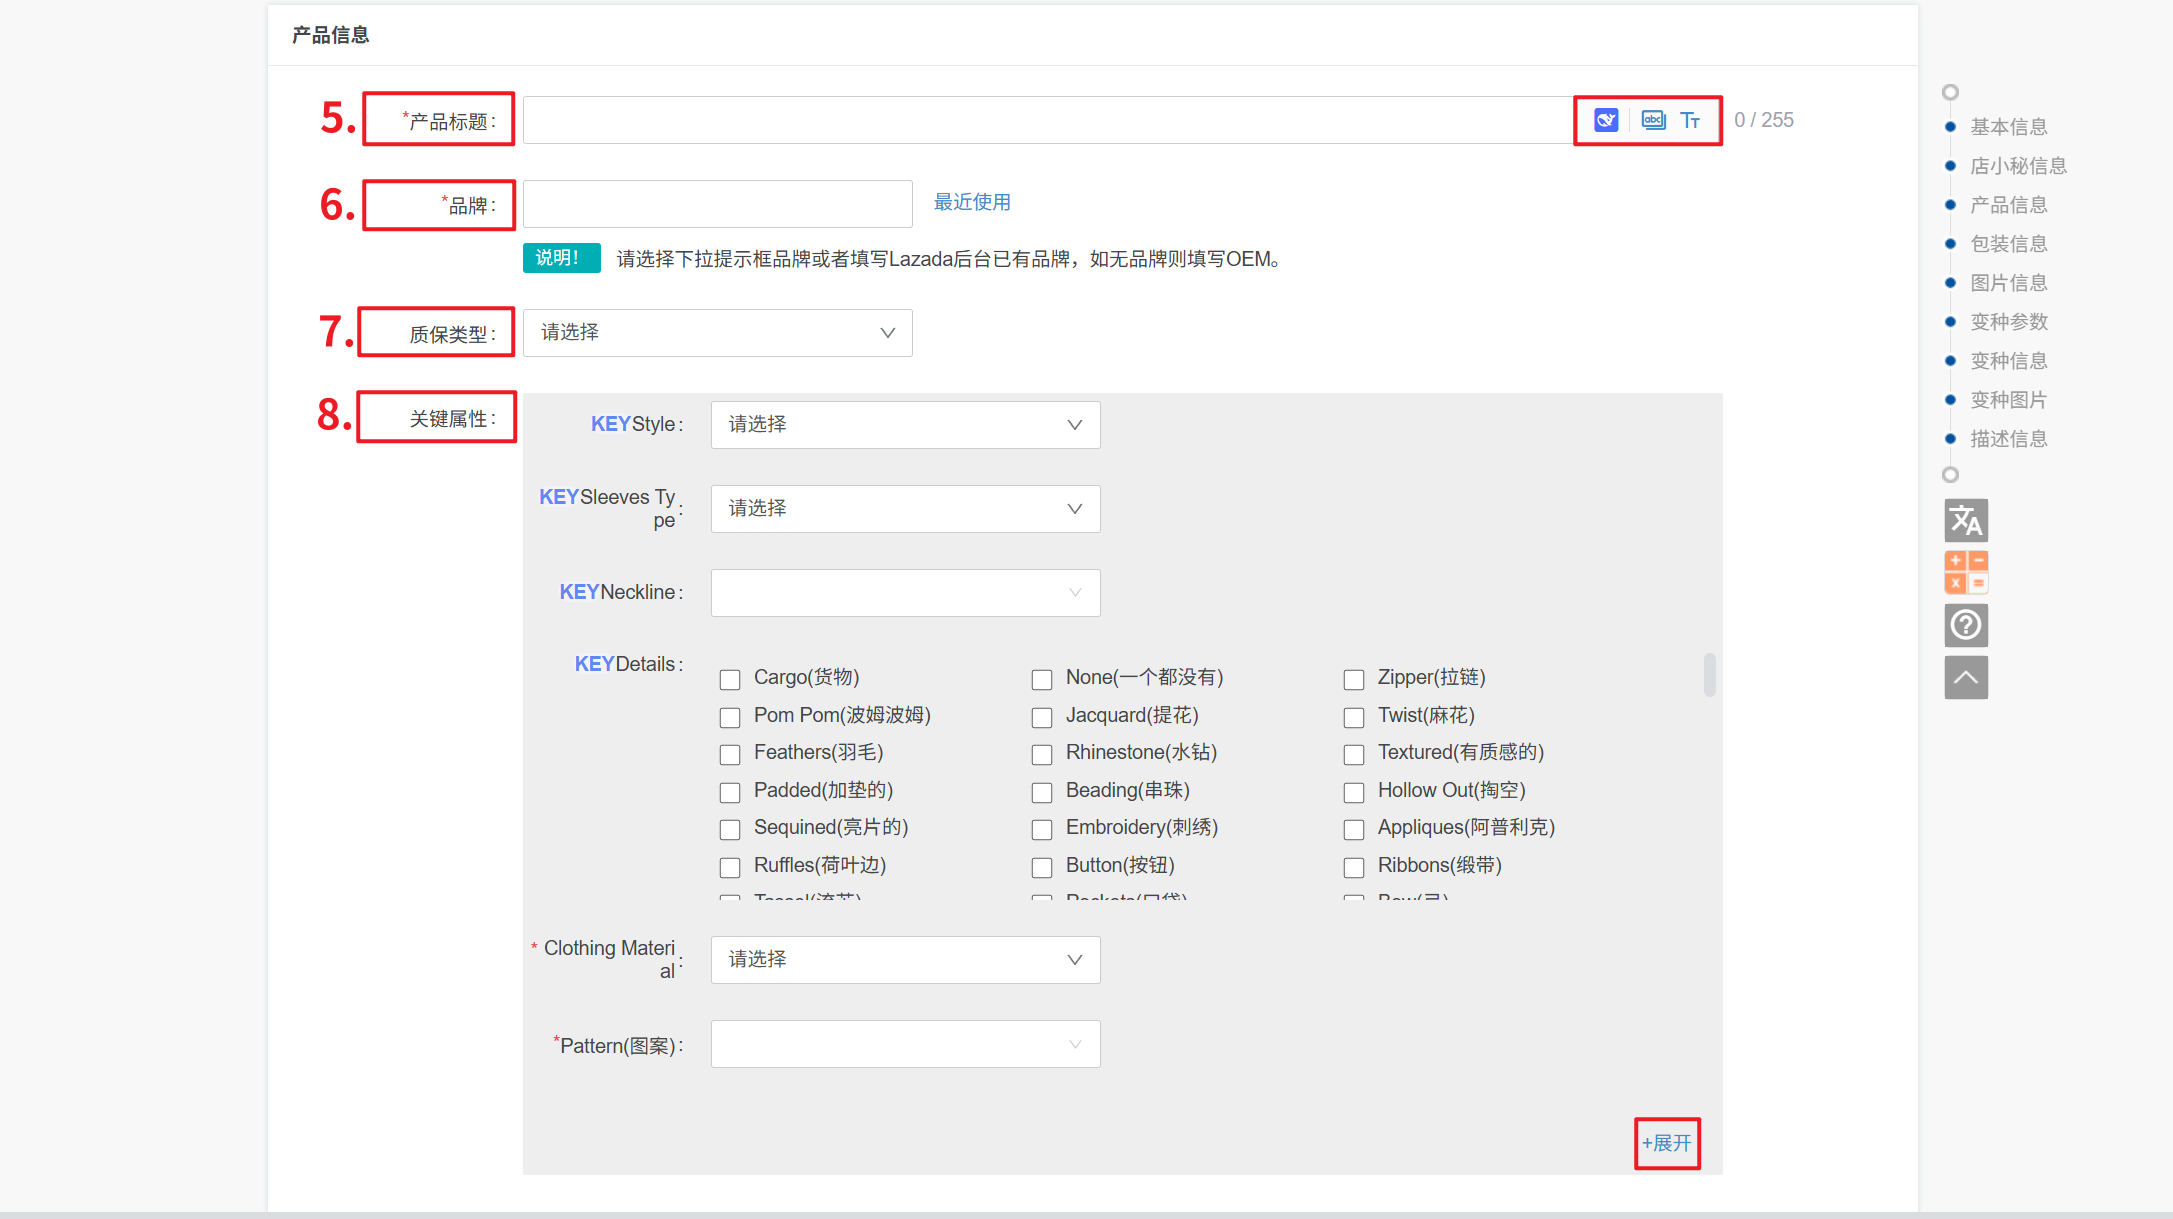The width and height of the screenshot is (2173, 1219).
Task: Toggle the Rhinestone(水钻) checkbox
Action: point(1042,754)
